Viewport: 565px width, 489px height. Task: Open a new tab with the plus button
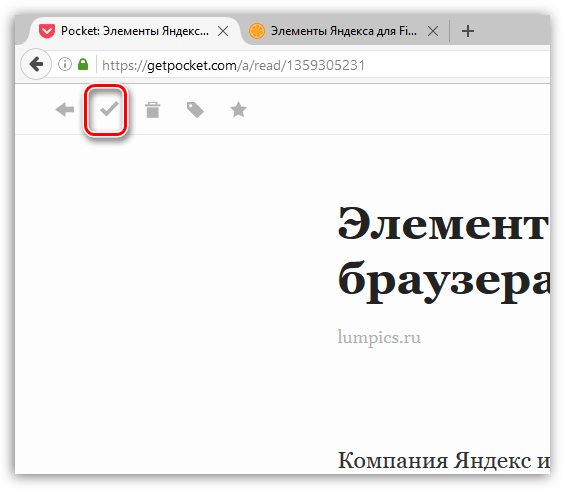coord(468,31)
